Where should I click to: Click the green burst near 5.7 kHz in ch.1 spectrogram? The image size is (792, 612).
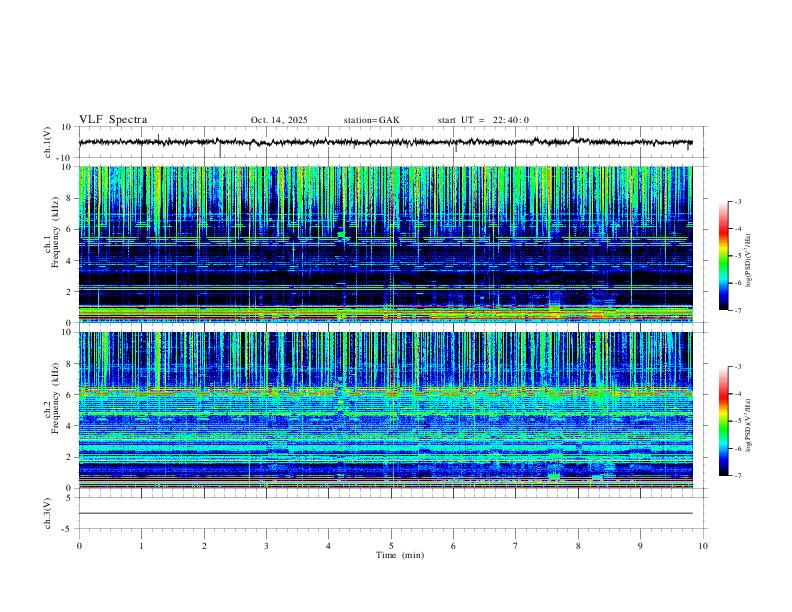click(x=342, y=234)
